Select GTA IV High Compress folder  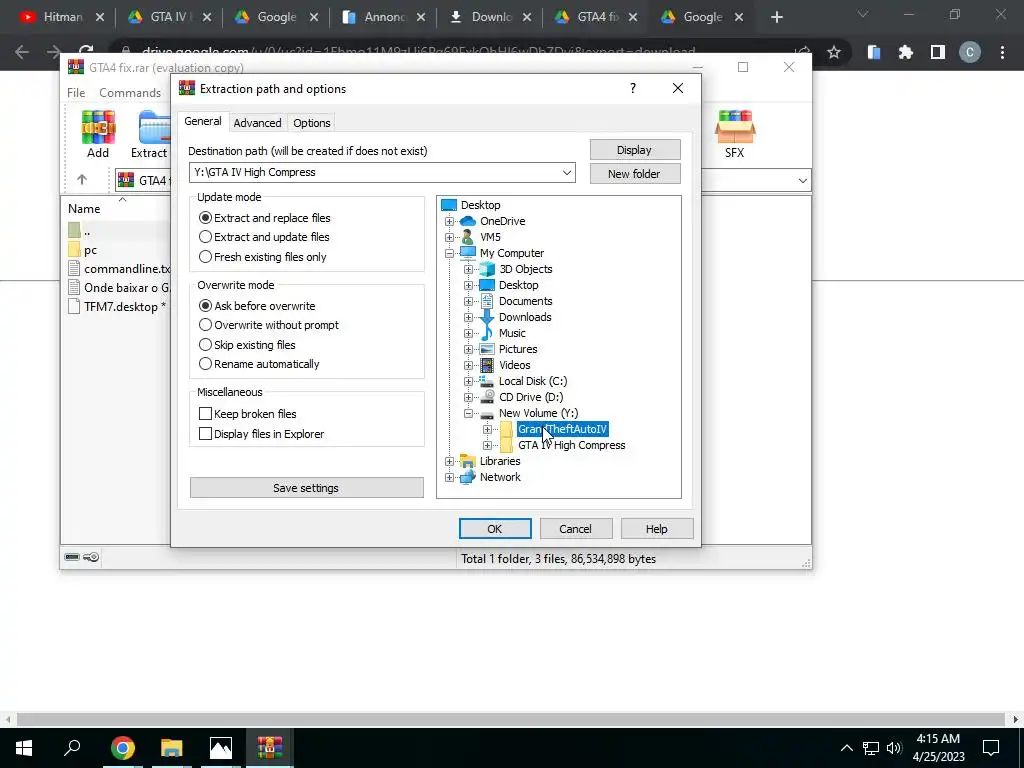(x=571, y=445)
